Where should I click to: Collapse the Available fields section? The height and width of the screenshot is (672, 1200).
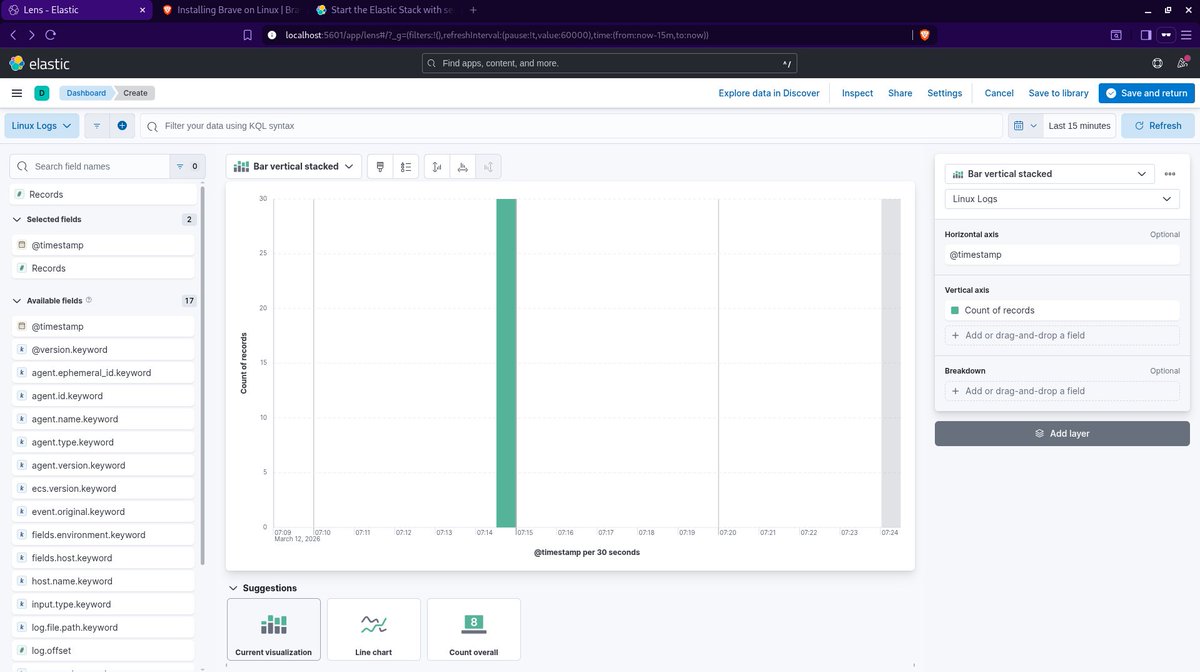pyautogui.click(x=17, y=300)
